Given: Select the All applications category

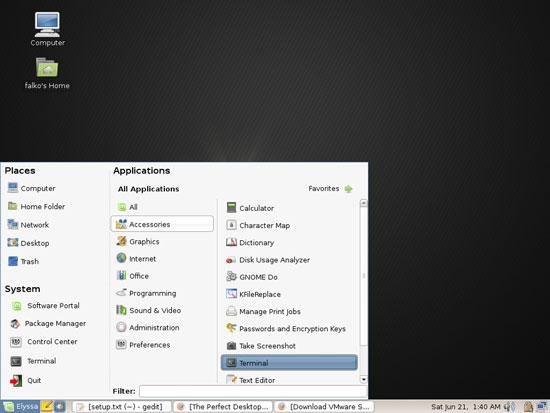Looking at the screenshot, I should pyautogui.click(x=162, y=207).
